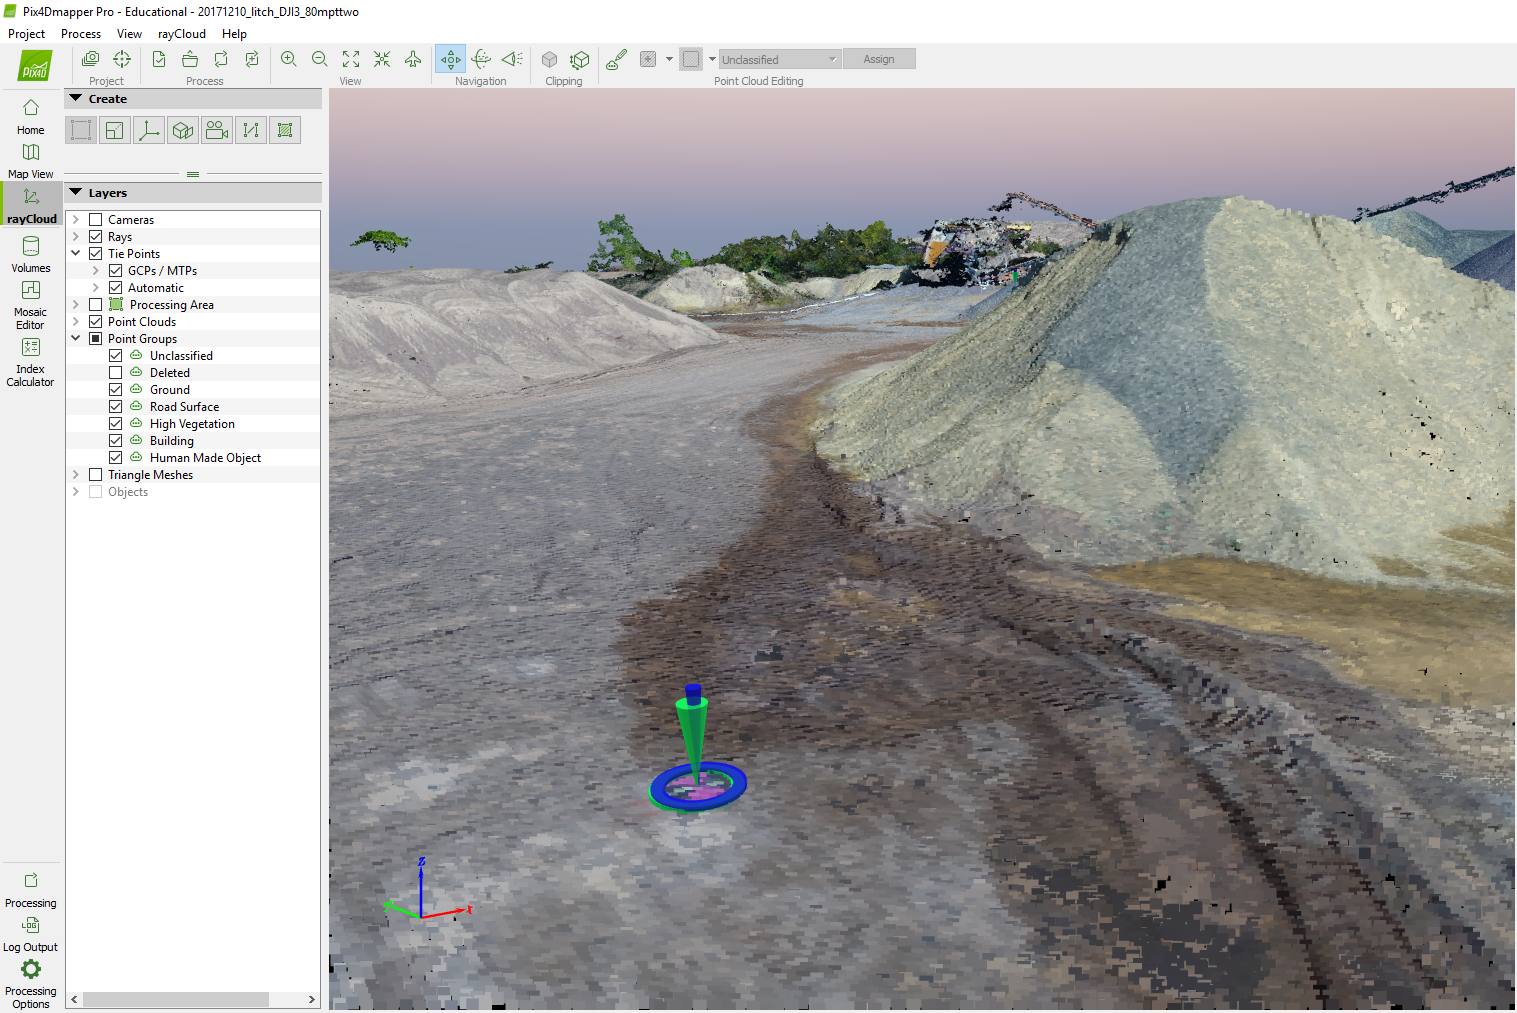Select the zoom in magnifier tool
Screen dimensions: 1517x1013
[x=289, y=58]
